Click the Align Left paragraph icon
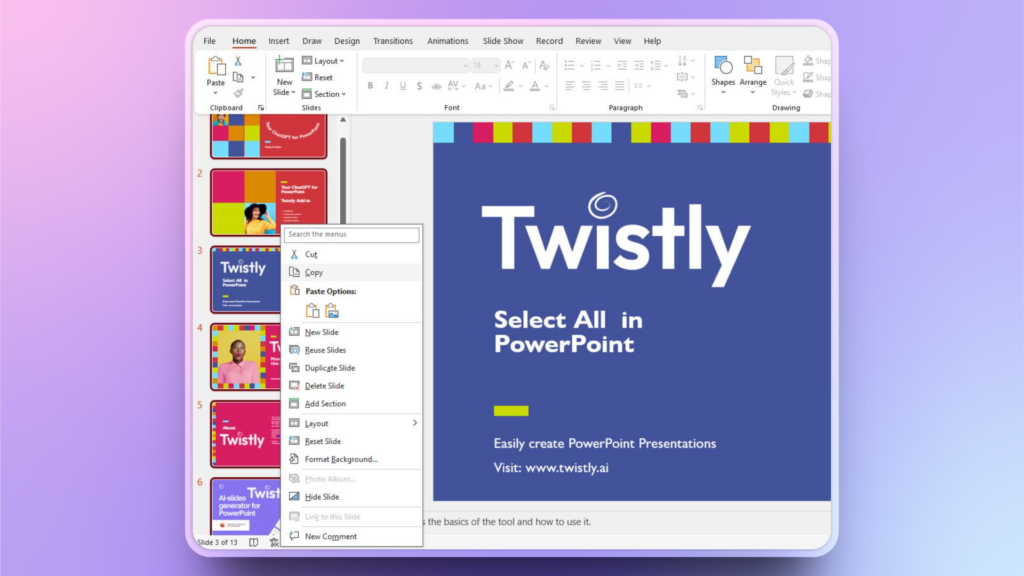The height and width of the screenshot is (576, 1024). (569, 86)
